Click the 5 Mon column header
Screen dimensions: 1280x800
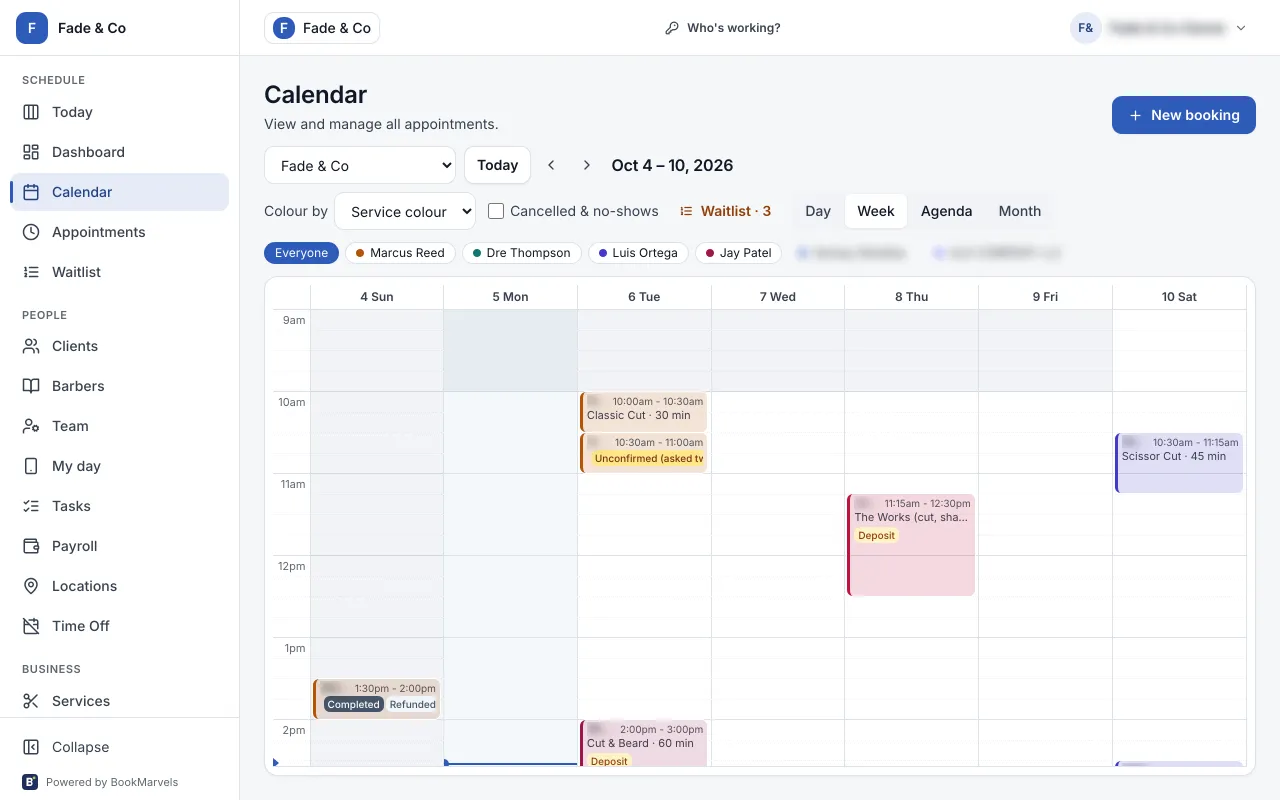tap(510, 297)
